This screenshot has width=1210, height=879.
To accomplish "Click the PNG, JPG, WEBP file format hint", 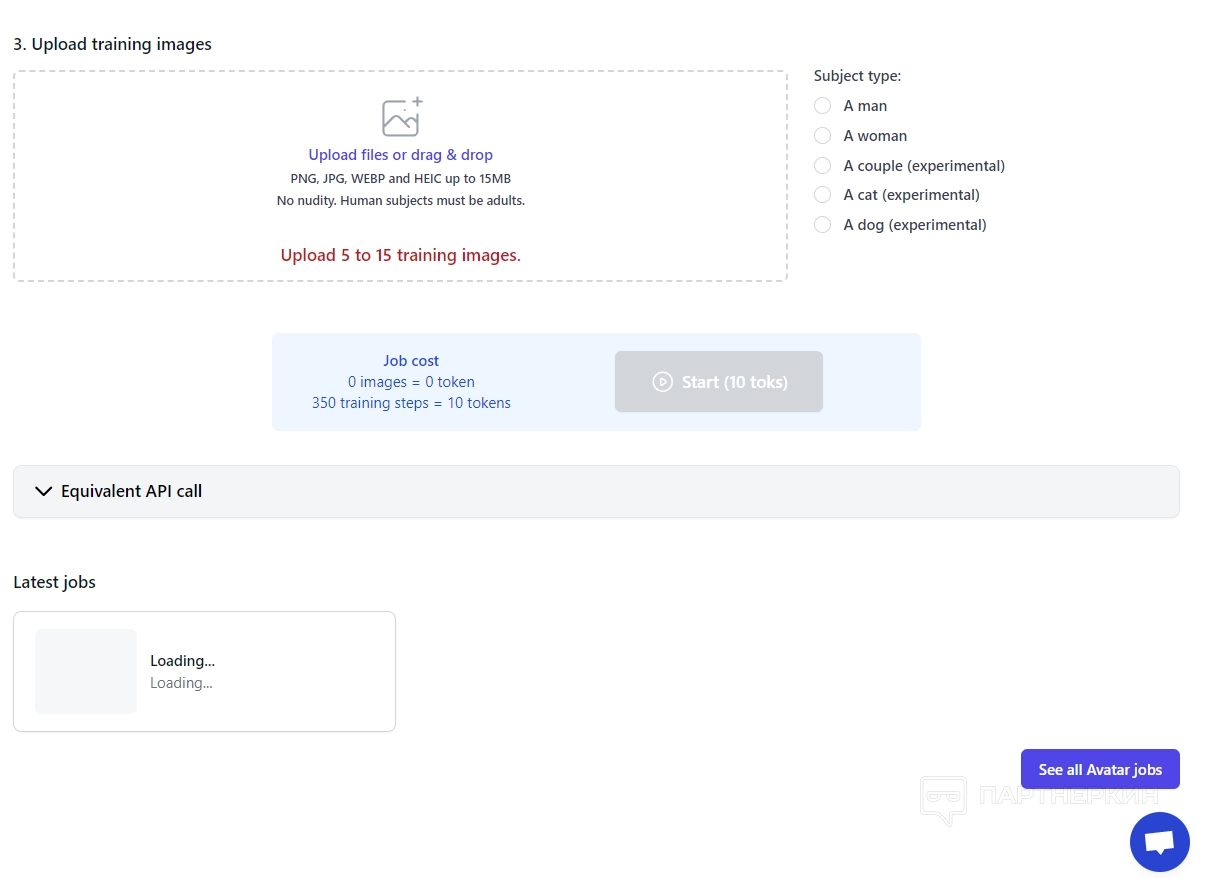I will coord(400,179).
